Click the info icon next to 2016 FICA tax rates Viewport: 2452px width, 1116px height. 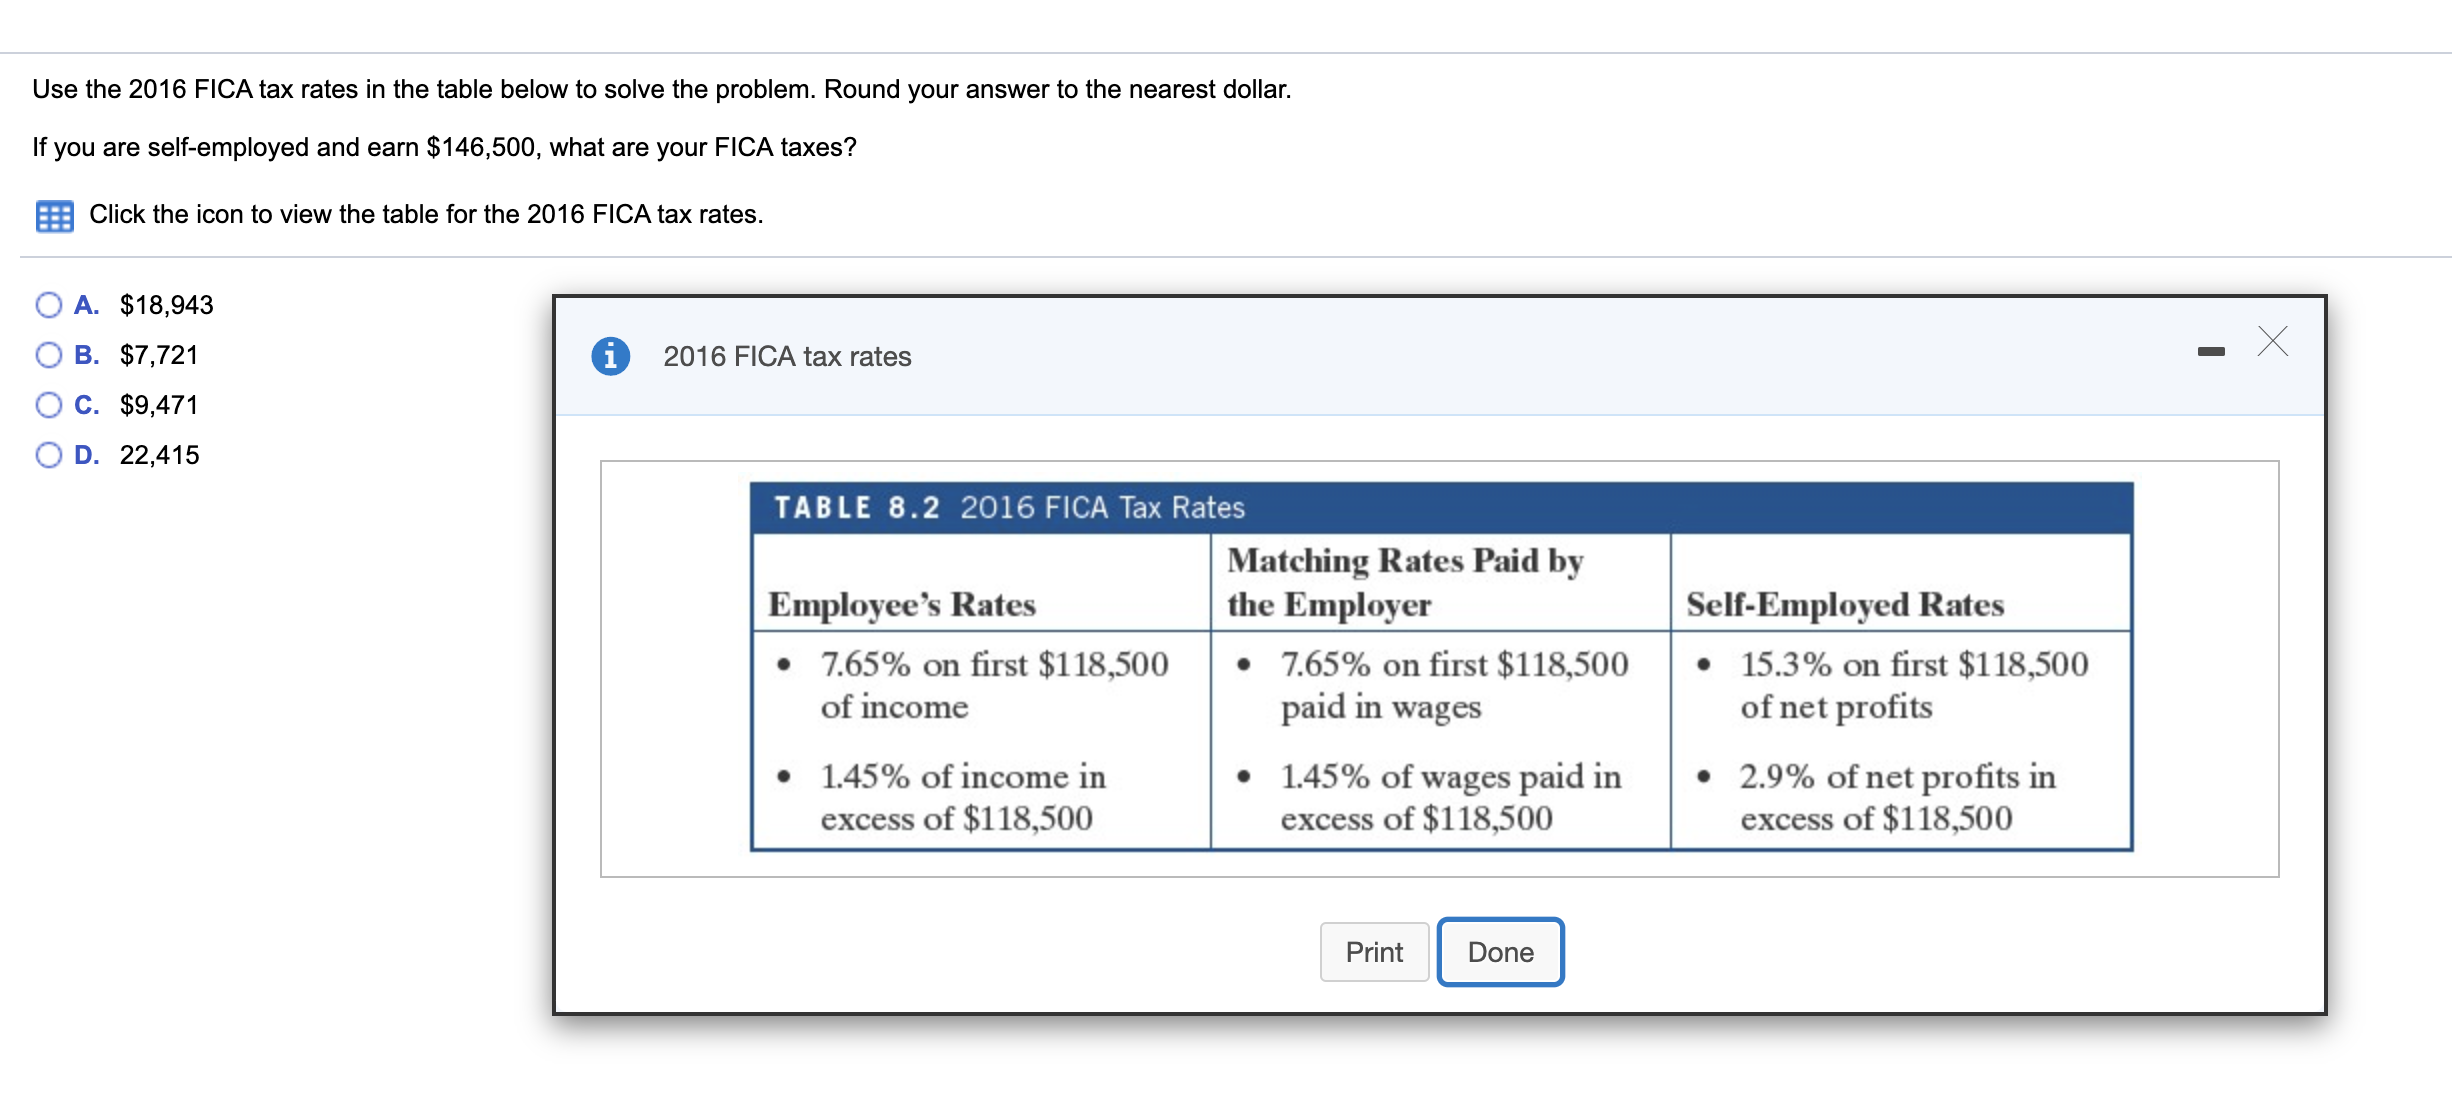(613, 355)
